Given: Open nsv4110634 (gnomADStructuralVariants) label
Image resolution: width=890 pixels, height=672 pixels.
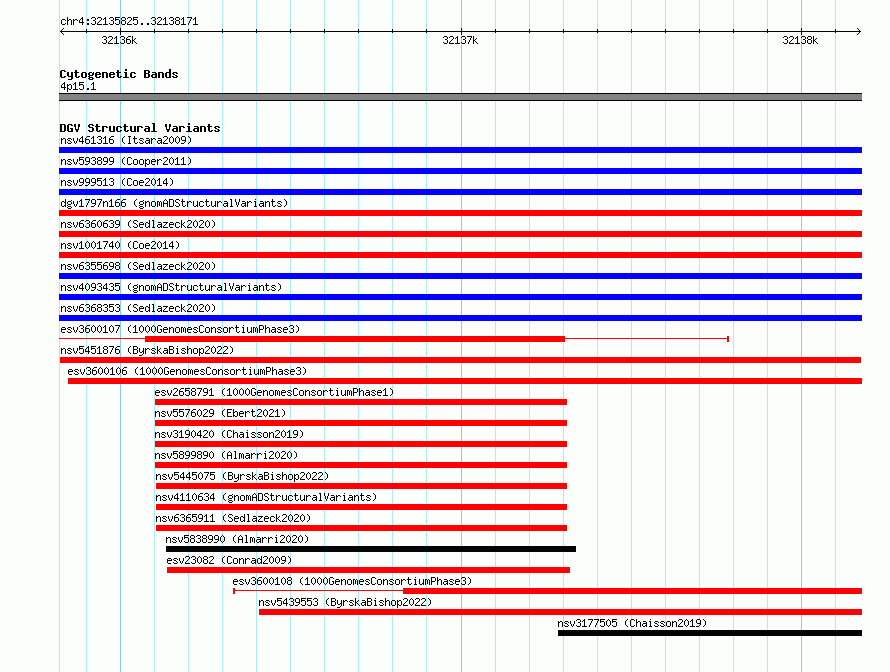Looking at the screenshot, I should pyautogui.click(x=266, y=497).
